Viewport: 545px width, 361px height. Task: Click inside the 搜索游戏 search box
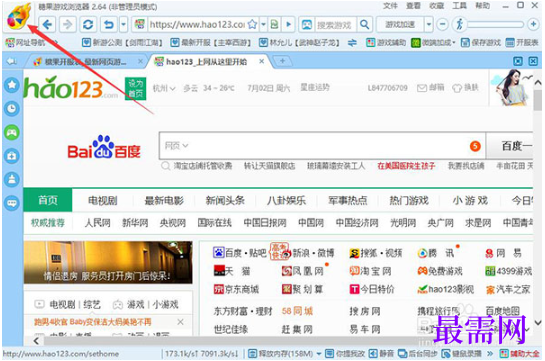tap(334, 25)
